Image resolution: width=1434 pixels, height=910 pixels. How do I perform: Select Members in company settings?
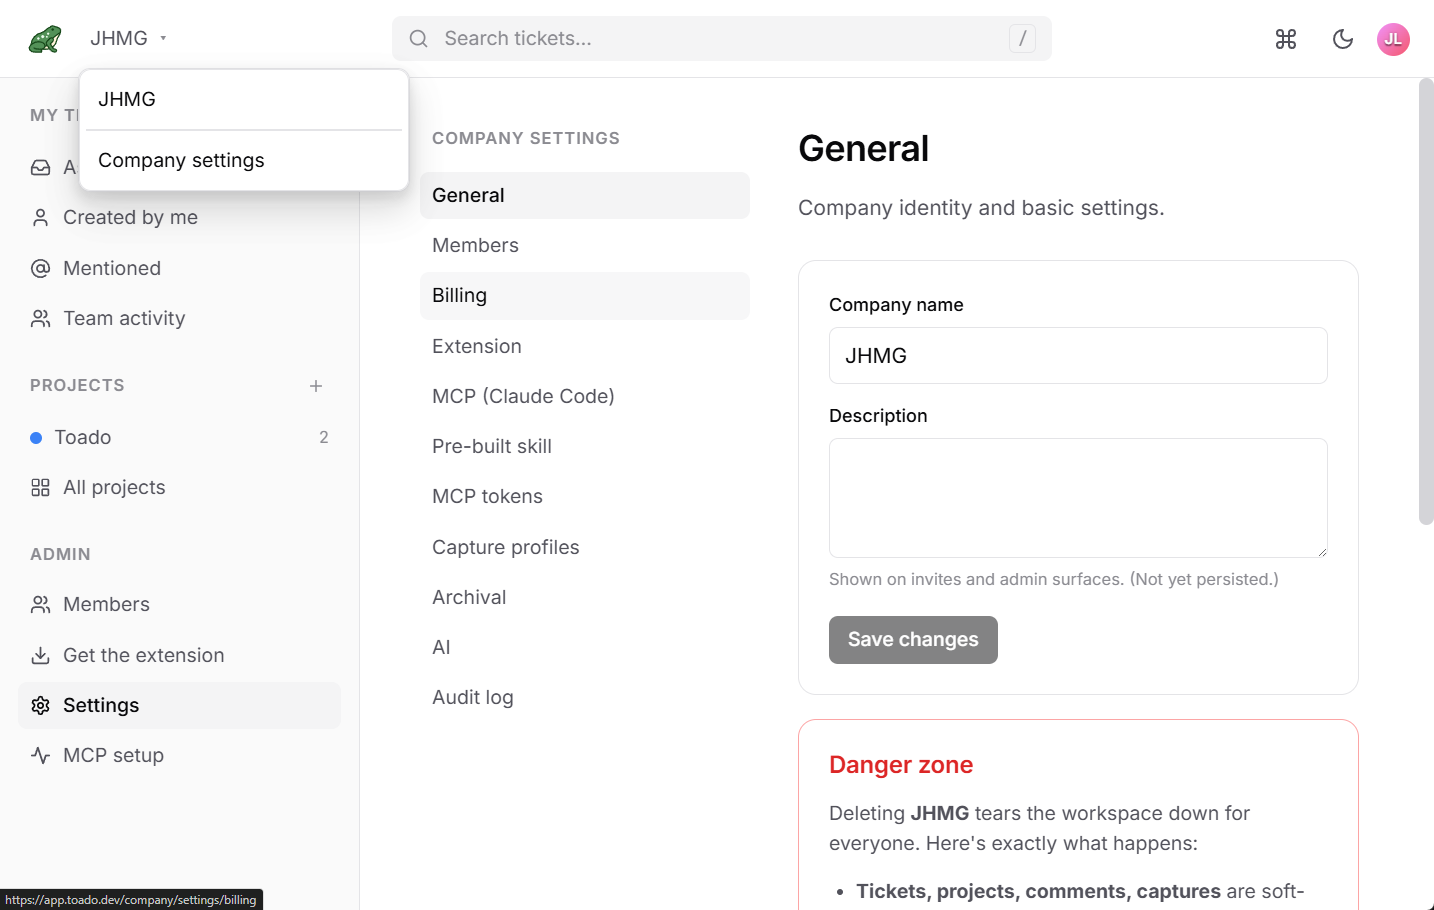pyautogui.click(x=585, y=245)
